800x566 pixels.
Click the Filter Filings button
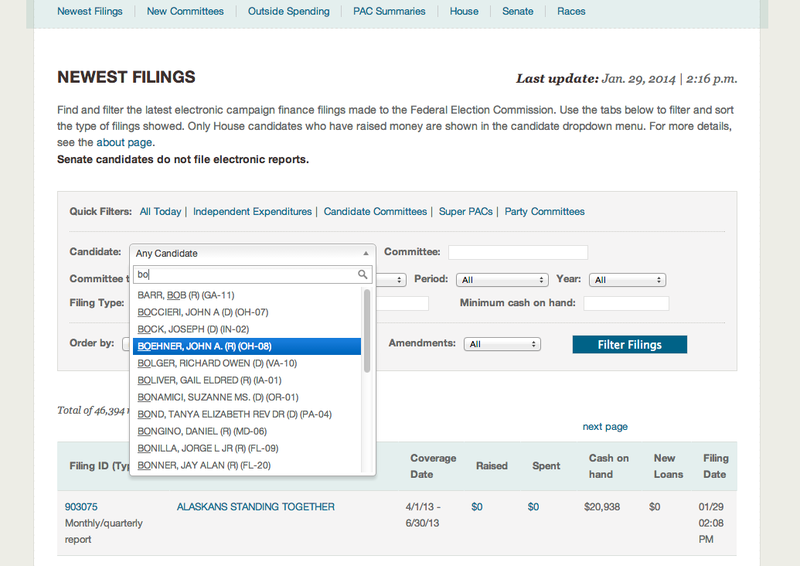point(630,344)
